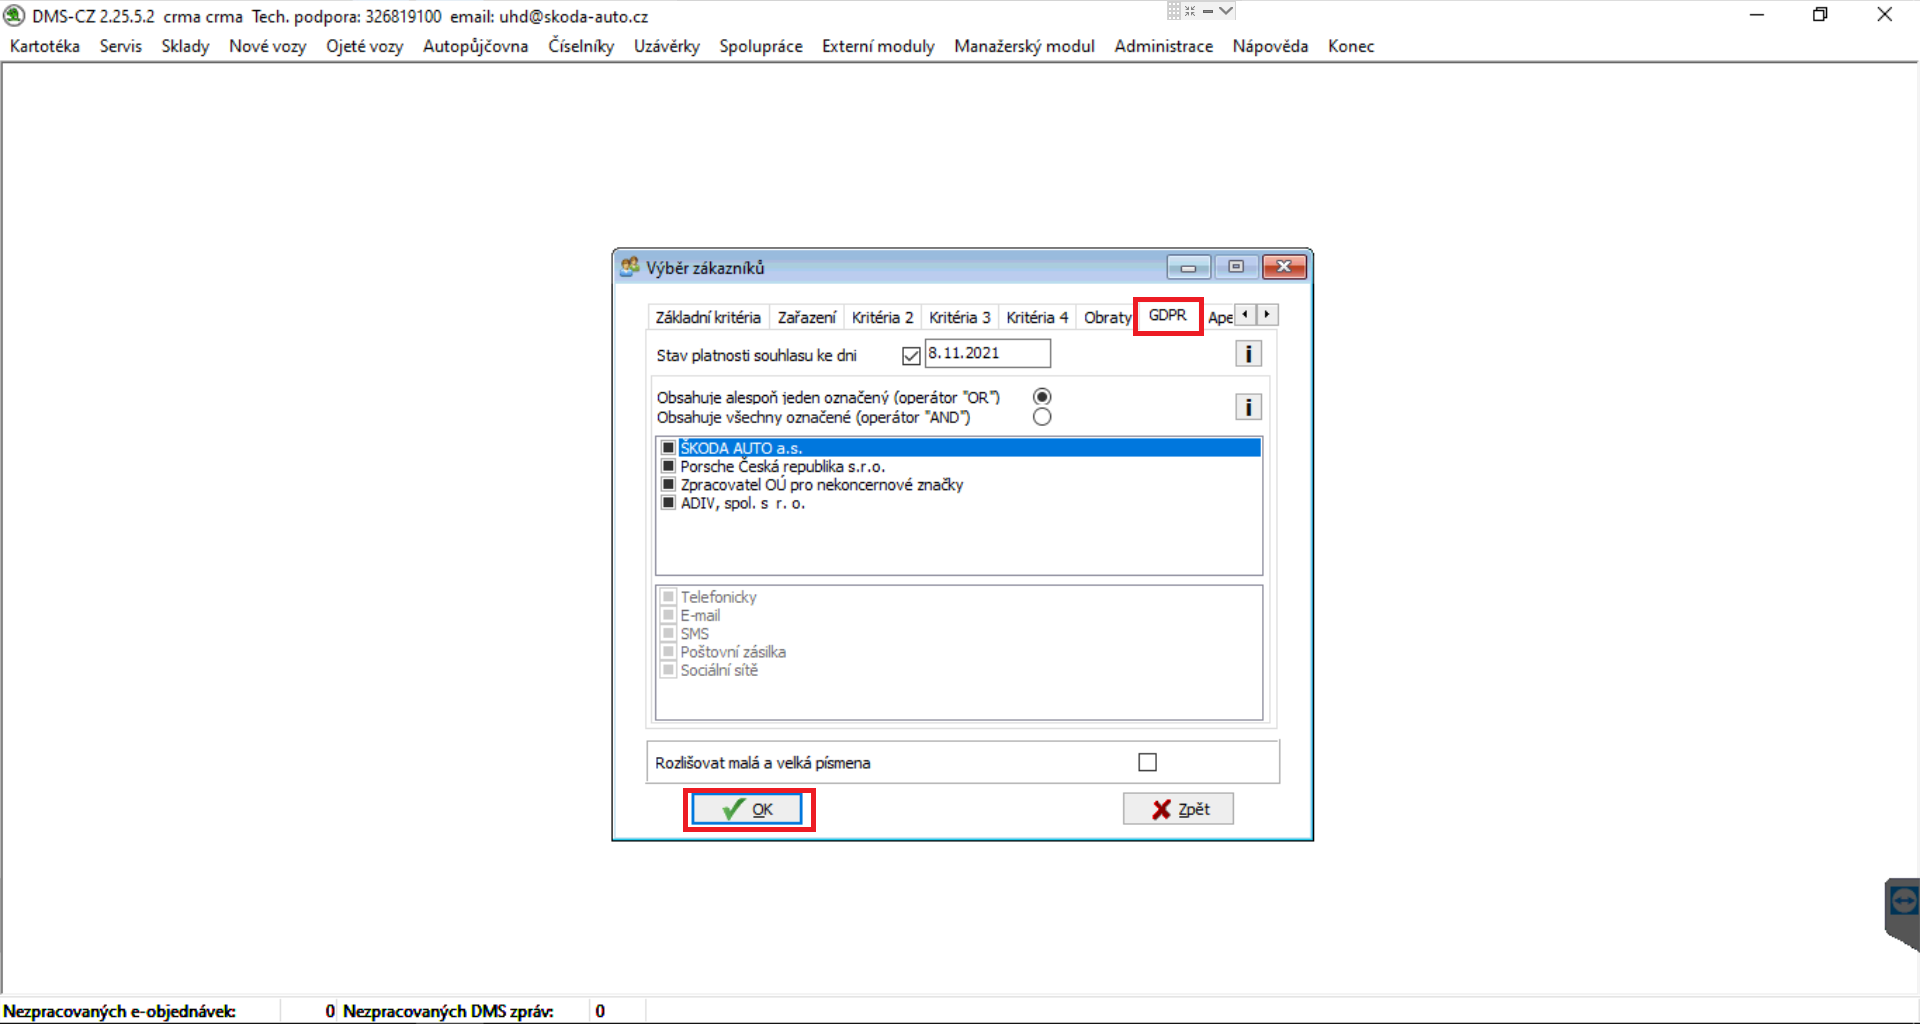Open the Číselníky menu
The height and width of the screenshot is (1024, 1920).
coord(580,46)
